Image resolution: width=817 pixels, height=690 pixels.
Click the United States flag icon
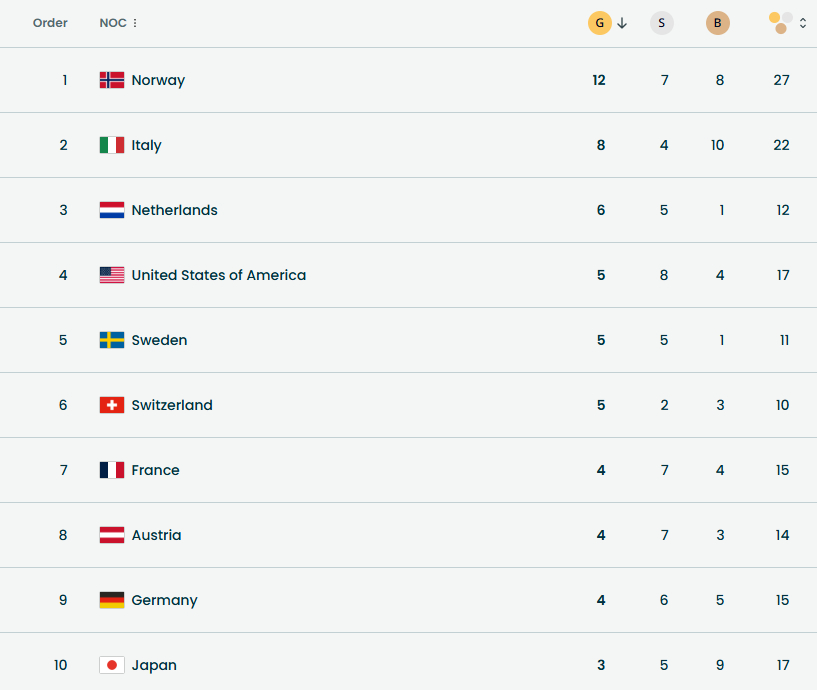point(112,275)
